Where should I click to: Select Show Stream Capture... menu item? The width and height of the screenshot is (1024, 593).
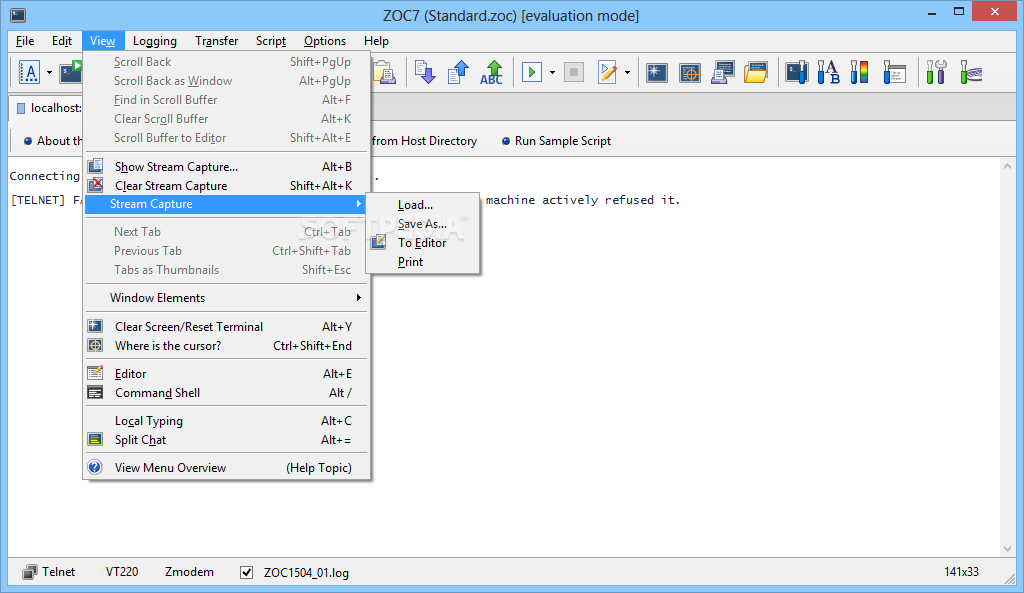click(x=226, y=167)
